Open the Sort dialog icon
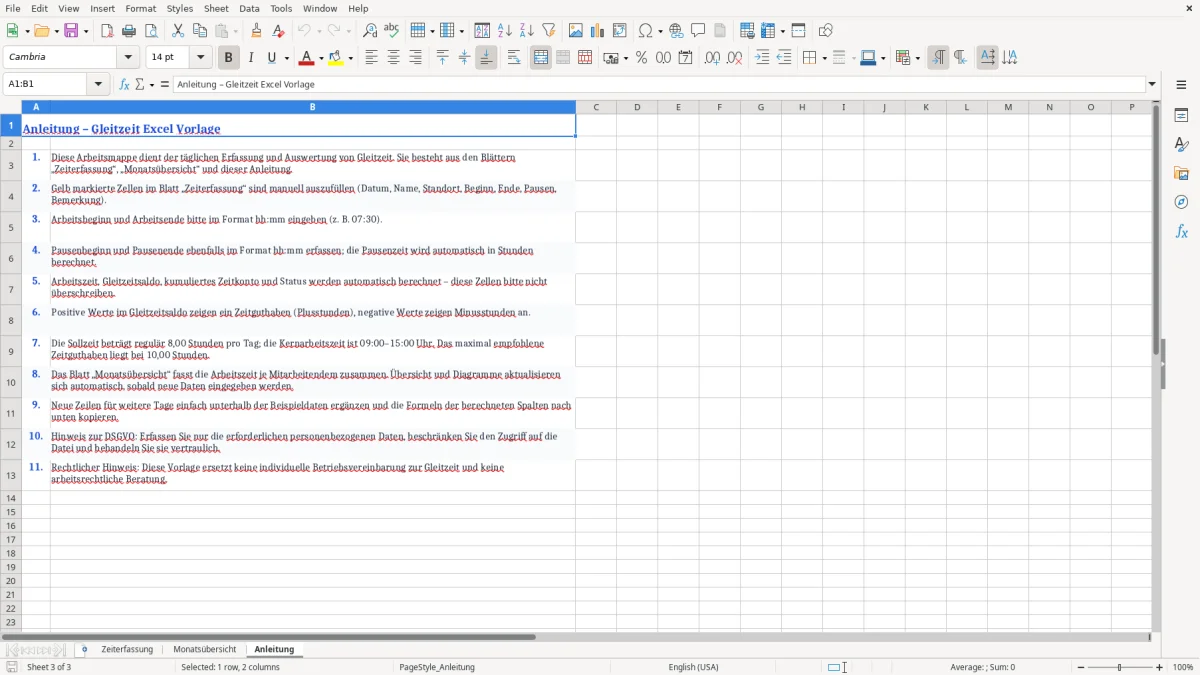The width and height of the screenshot is (1200, 675). [482, 31]
